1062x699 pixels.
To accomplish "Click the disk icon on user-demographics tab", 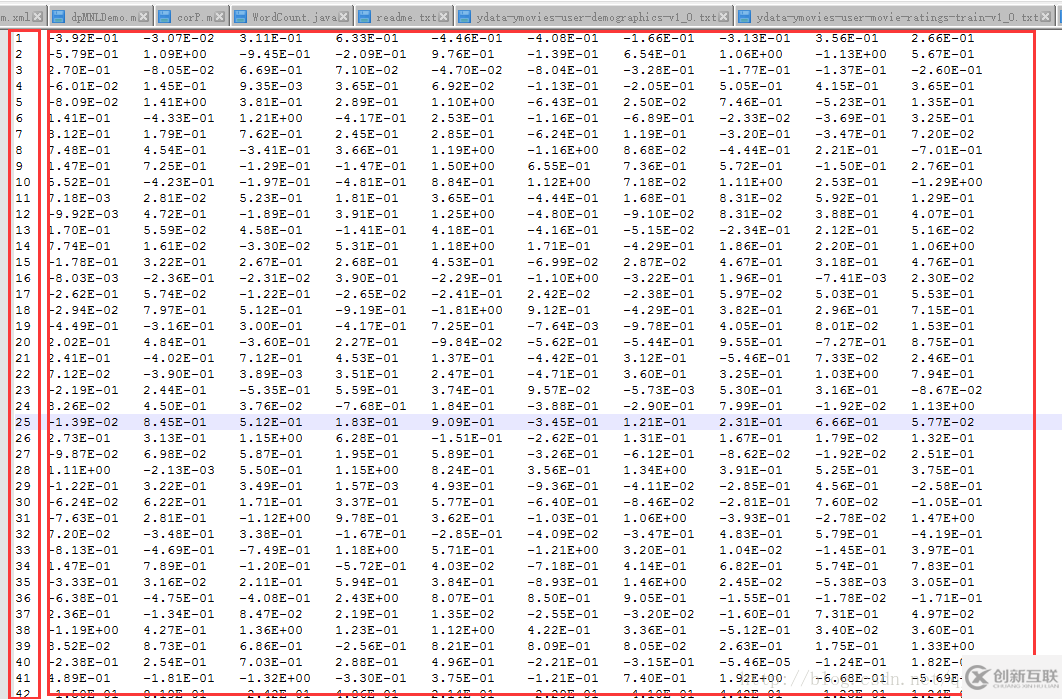I will [x=464, y=17].
